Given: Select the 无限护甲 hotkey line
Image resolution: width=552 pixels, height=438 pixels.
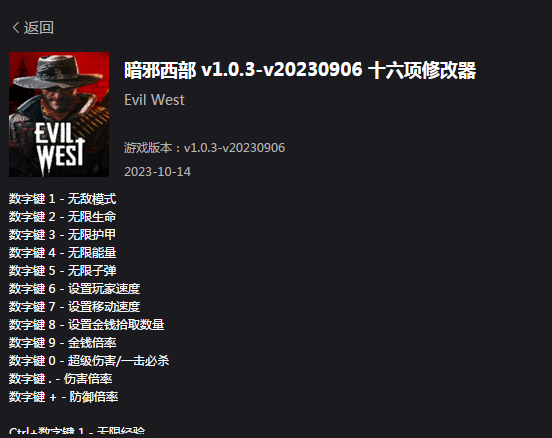Looking at the screenshot, I should pyautogui.click(x=62, y=235).
